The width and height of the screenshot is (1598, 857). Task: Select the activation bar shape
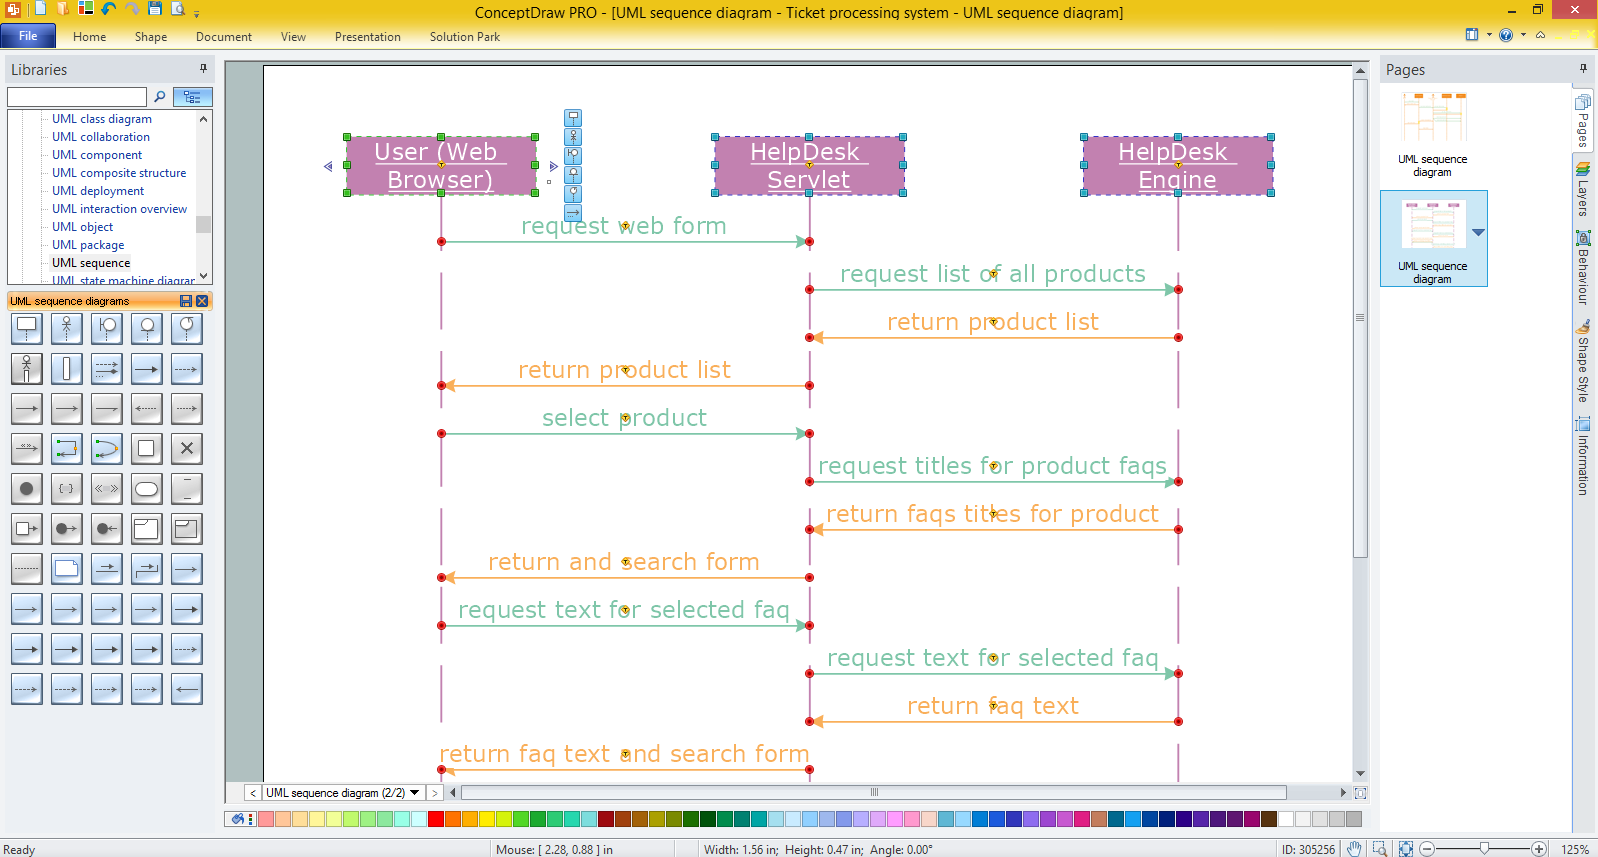click(67, 369)
